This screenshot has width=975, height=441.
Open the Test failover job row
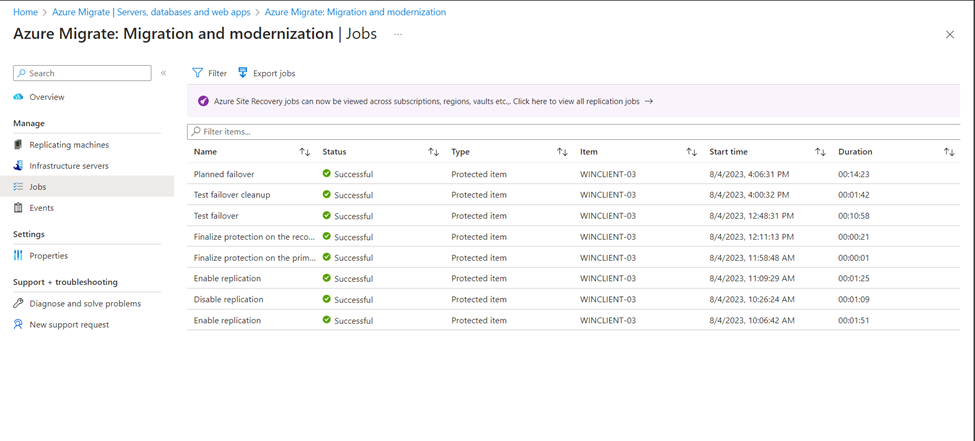click(x=573, y=216)
